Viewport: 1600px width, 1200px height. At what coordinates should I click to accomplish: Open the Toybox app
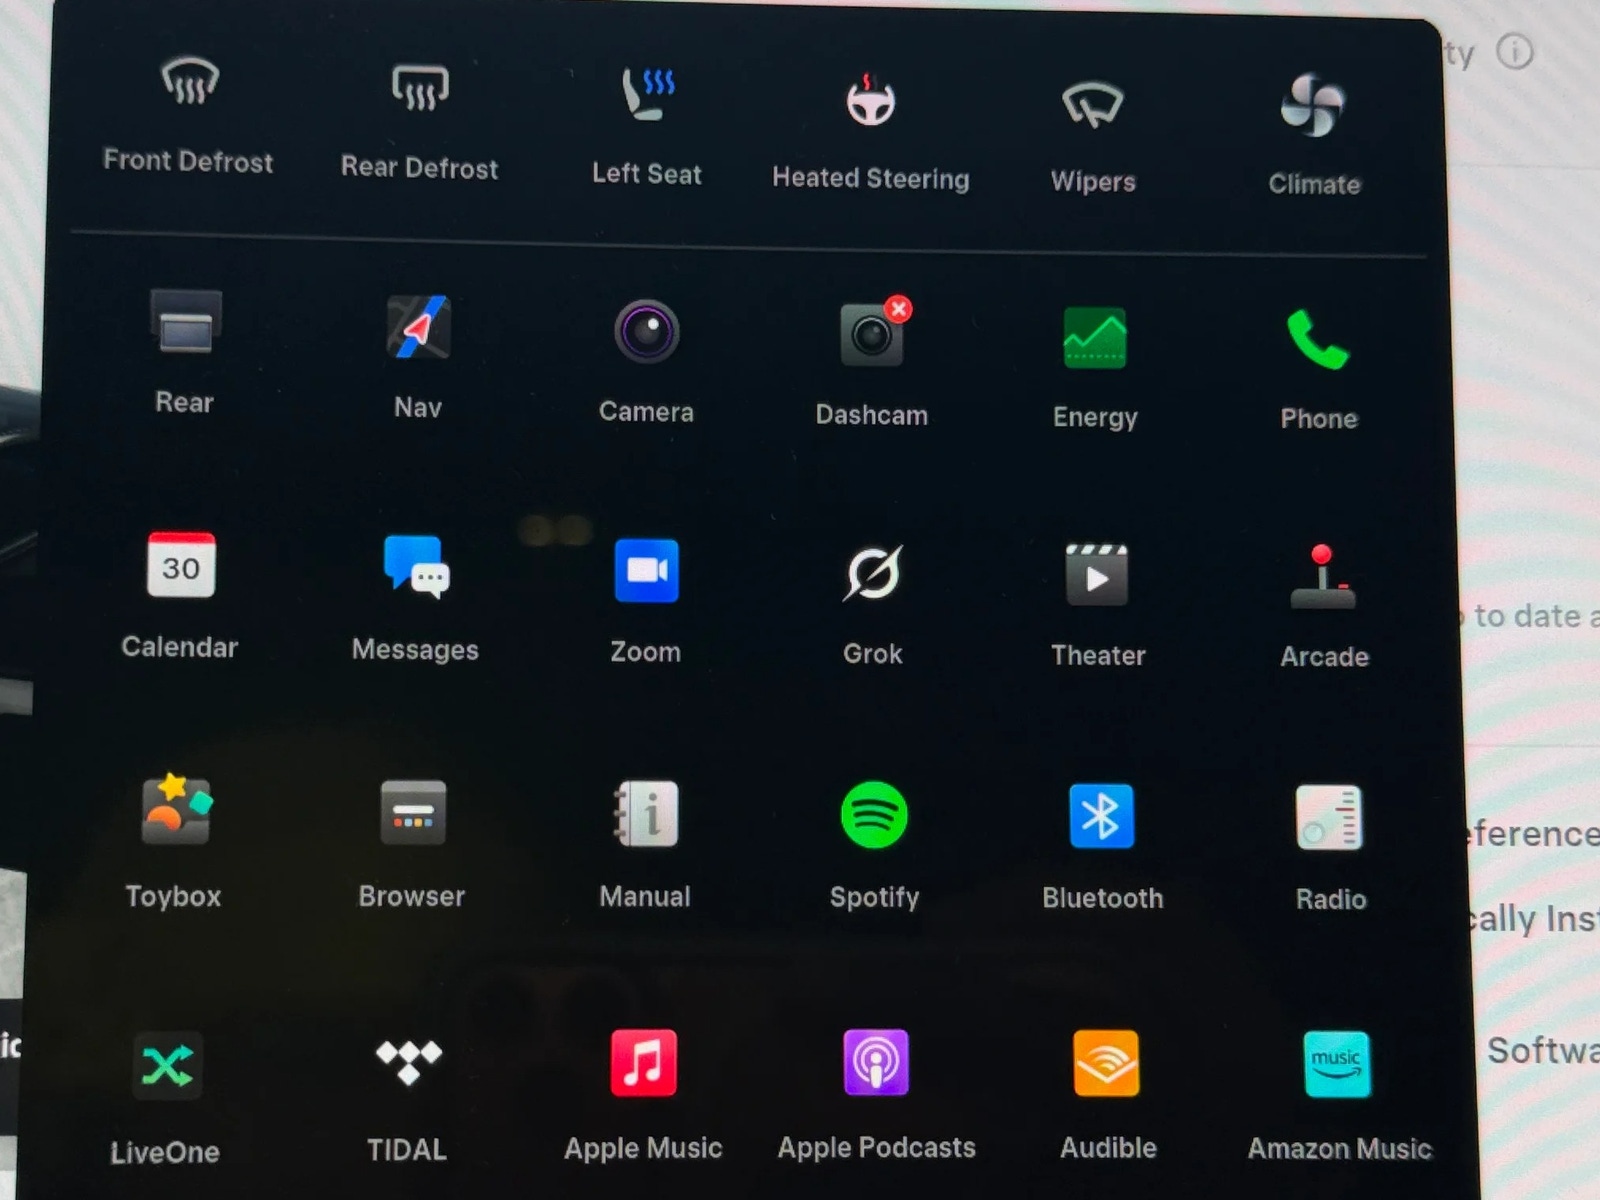pyautogui.click(x=176, y=810)
